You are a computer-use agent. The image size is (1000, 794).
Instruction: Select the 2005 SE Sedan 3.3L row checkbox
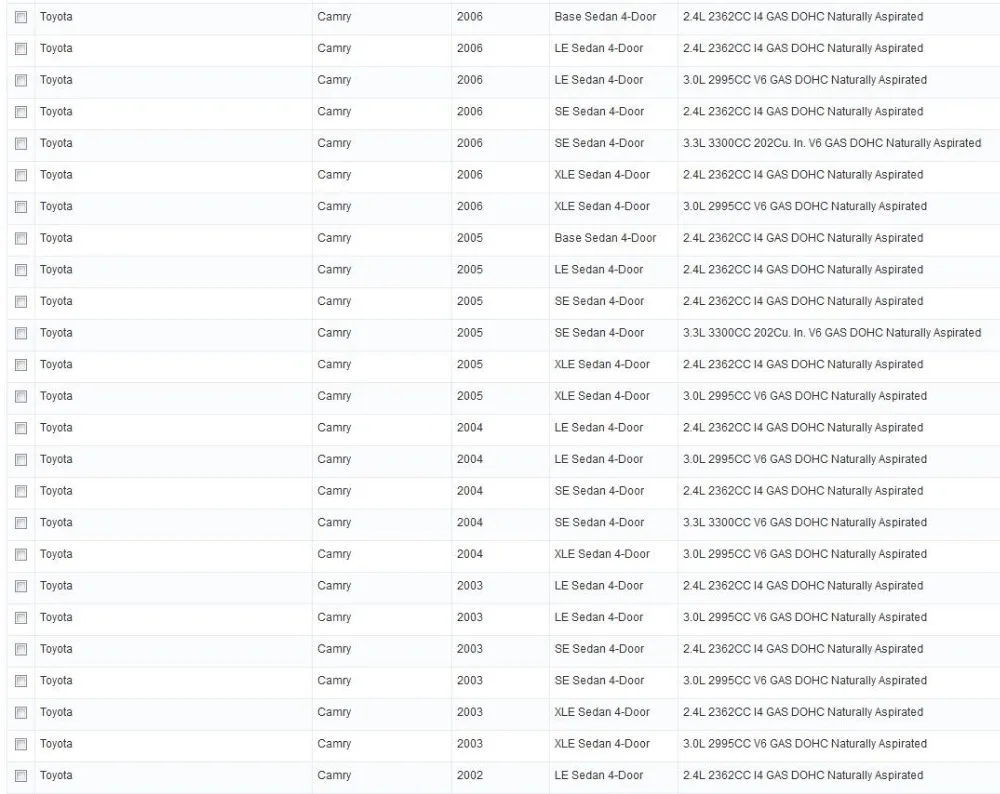(x=21, y=334)
